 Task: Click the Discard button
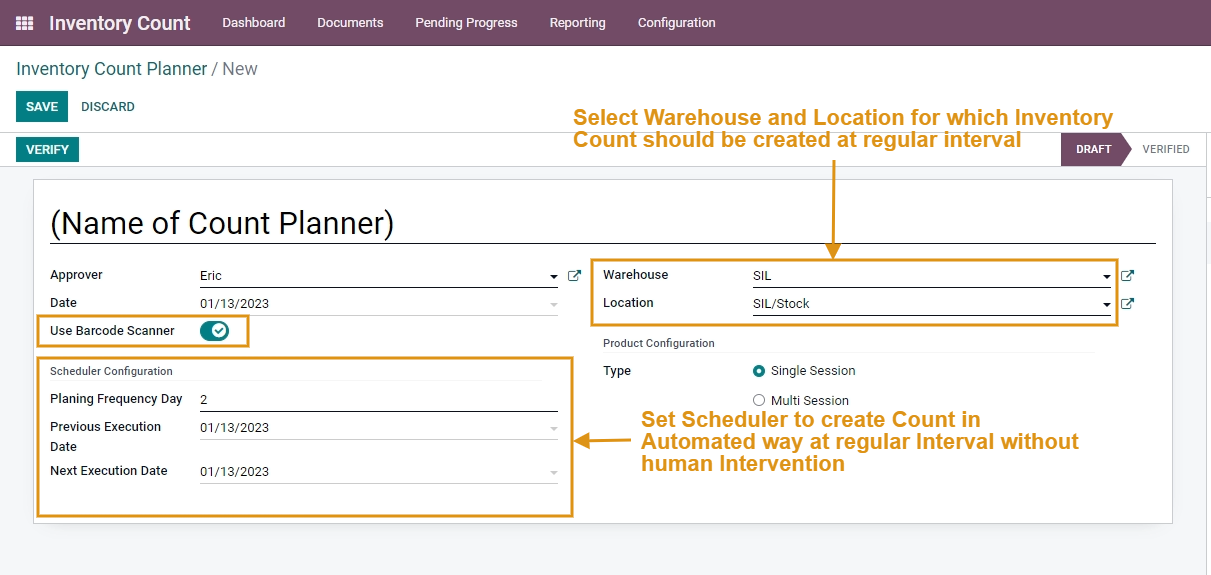click(x=108, y=107)
